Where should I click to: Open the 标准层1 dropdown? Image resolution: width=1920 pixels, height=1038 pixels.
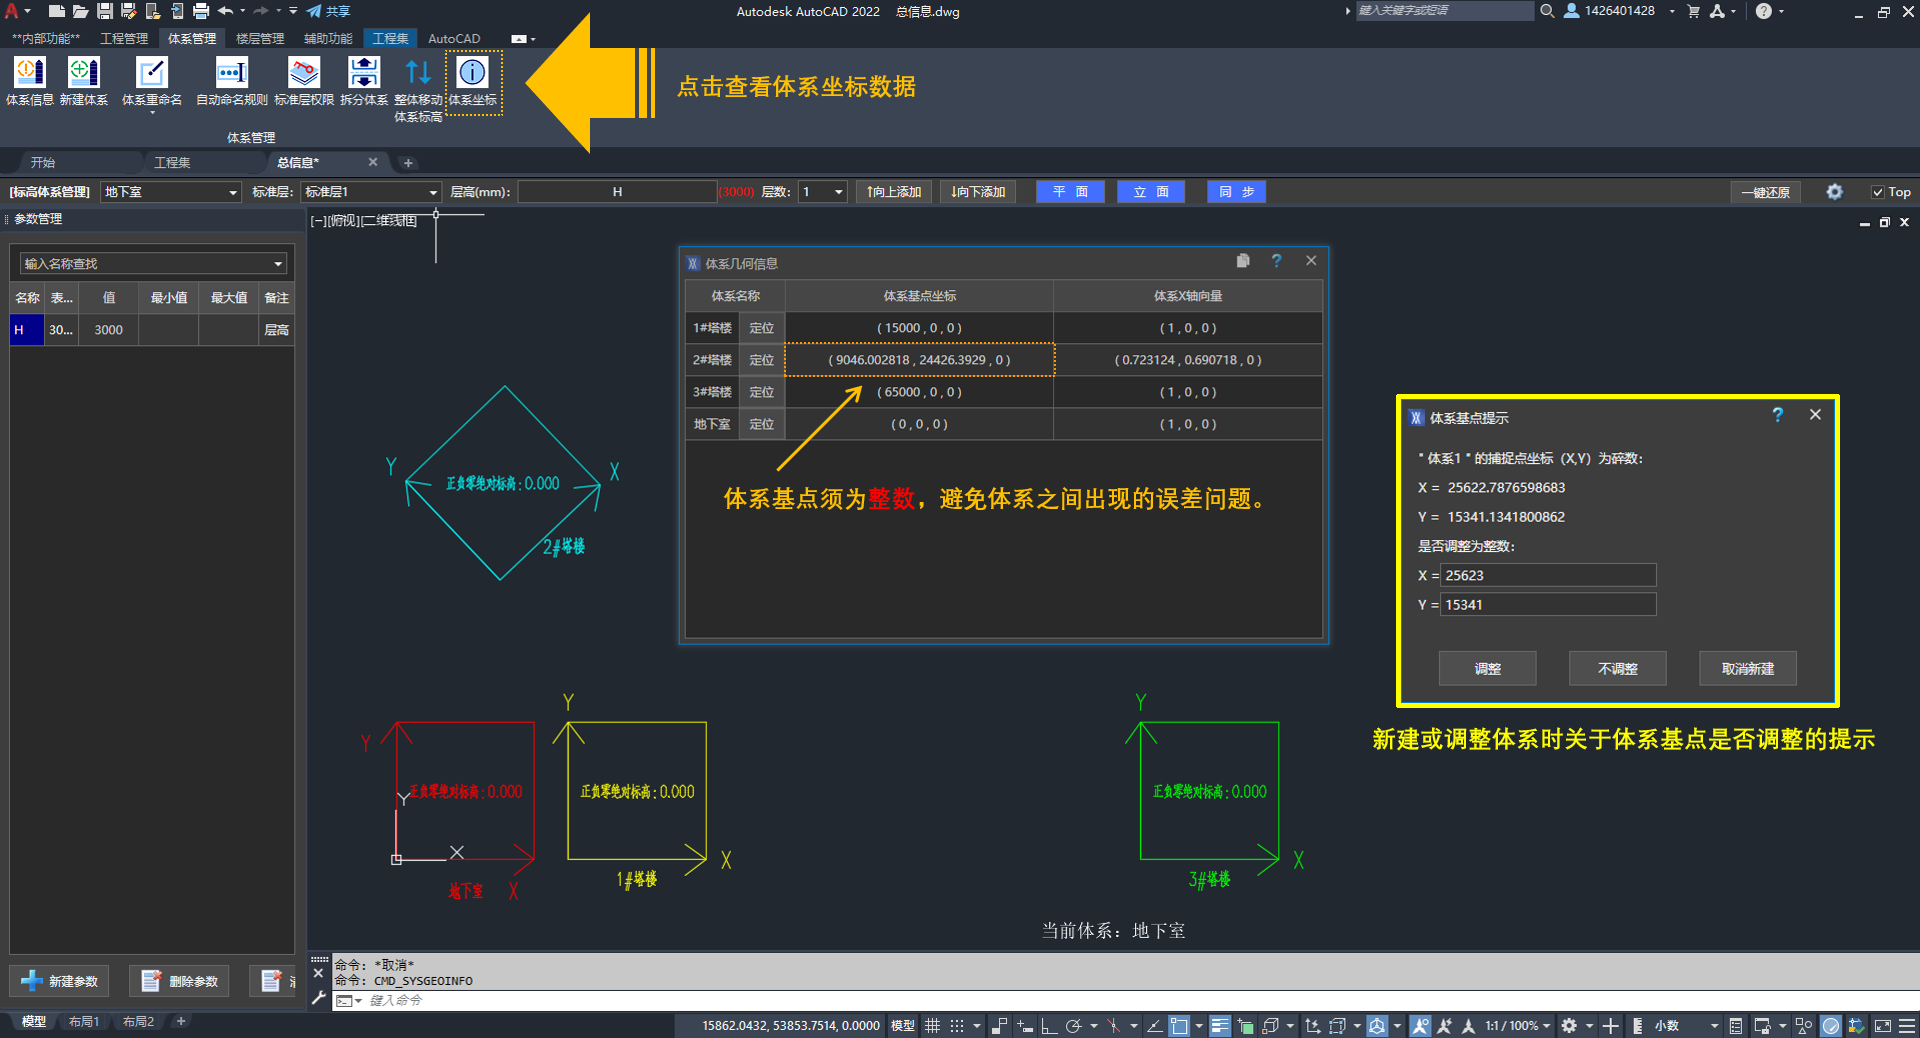click(x=432, y=192)
